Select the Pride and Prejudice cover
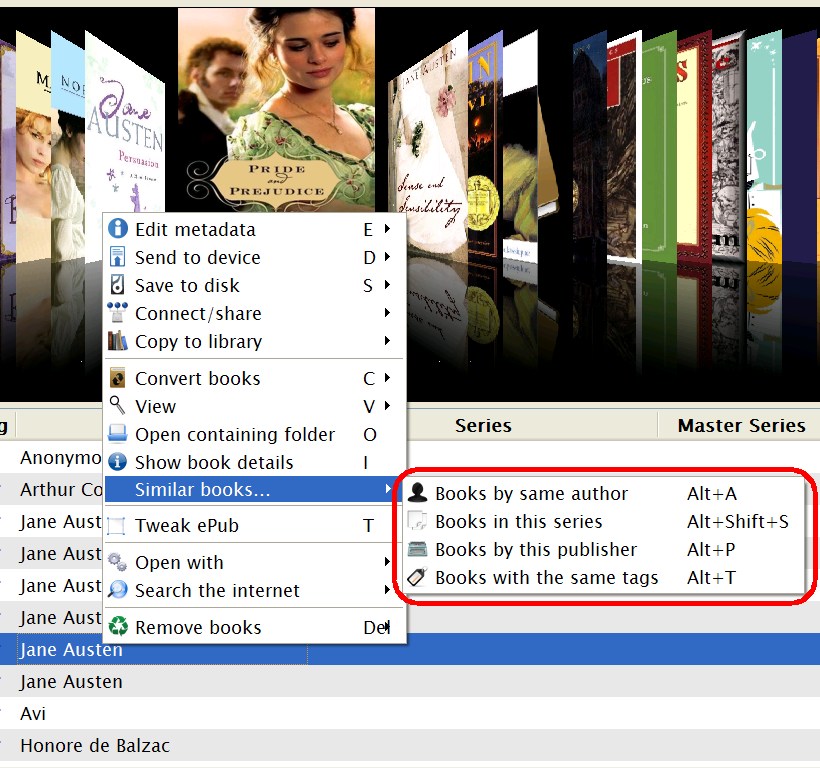The width and height of the screenshot is (820, 768). pyautogui.click(x=276, y=110)
